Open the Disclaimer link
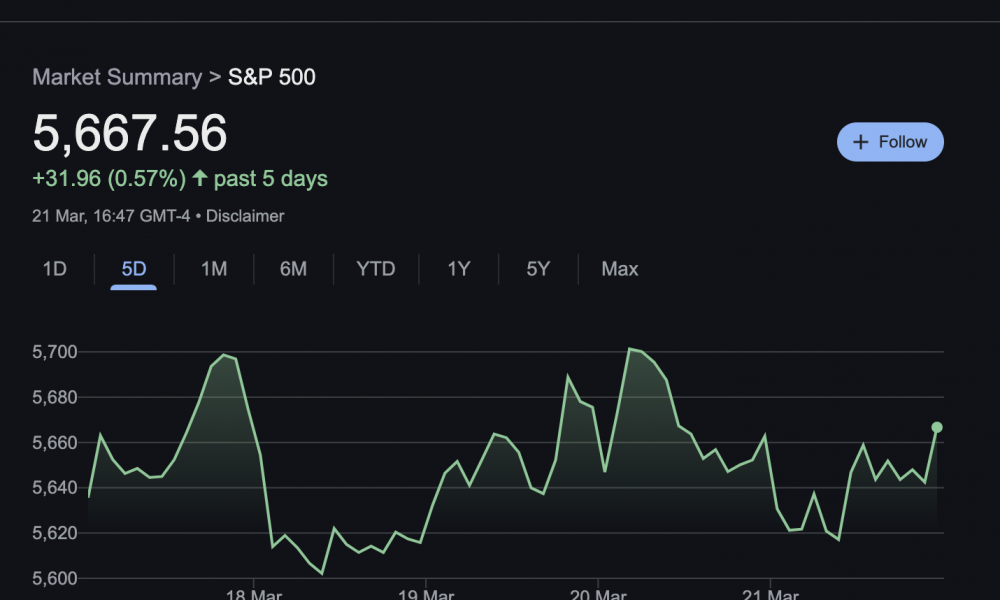1000x600 pixels. 245,216
